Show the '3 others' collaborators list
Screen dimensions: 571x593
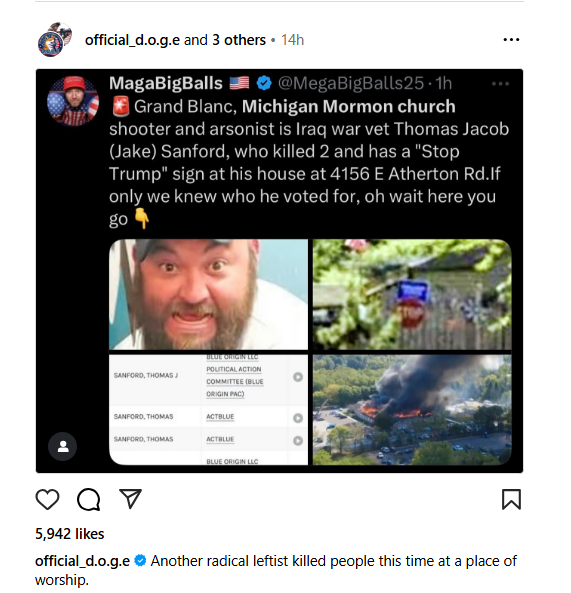pos(239,40)
